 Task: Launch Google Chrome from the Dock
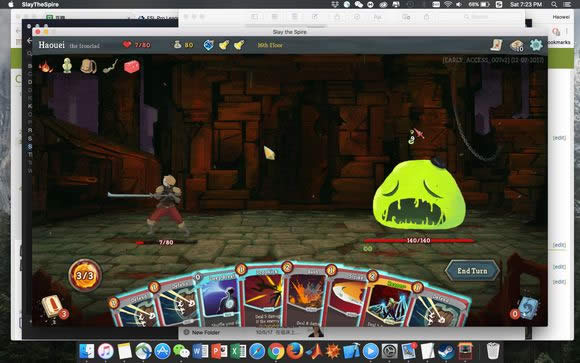[x=276, y=351]
